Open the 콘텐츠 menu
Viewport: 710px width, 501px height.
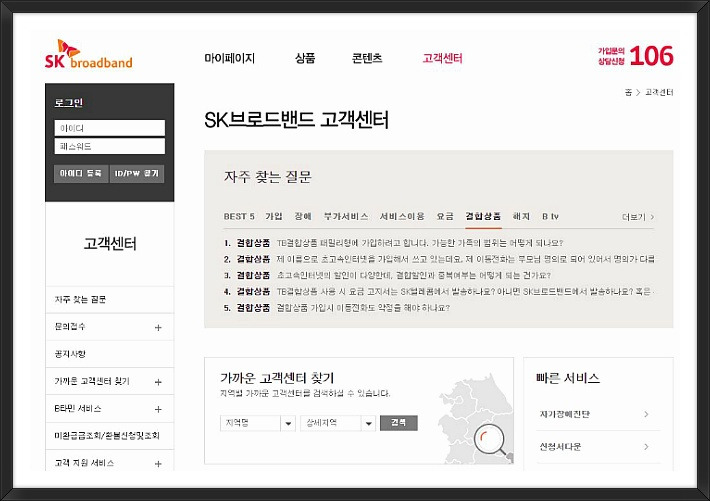pyautogui.click(x=367, y=58)
